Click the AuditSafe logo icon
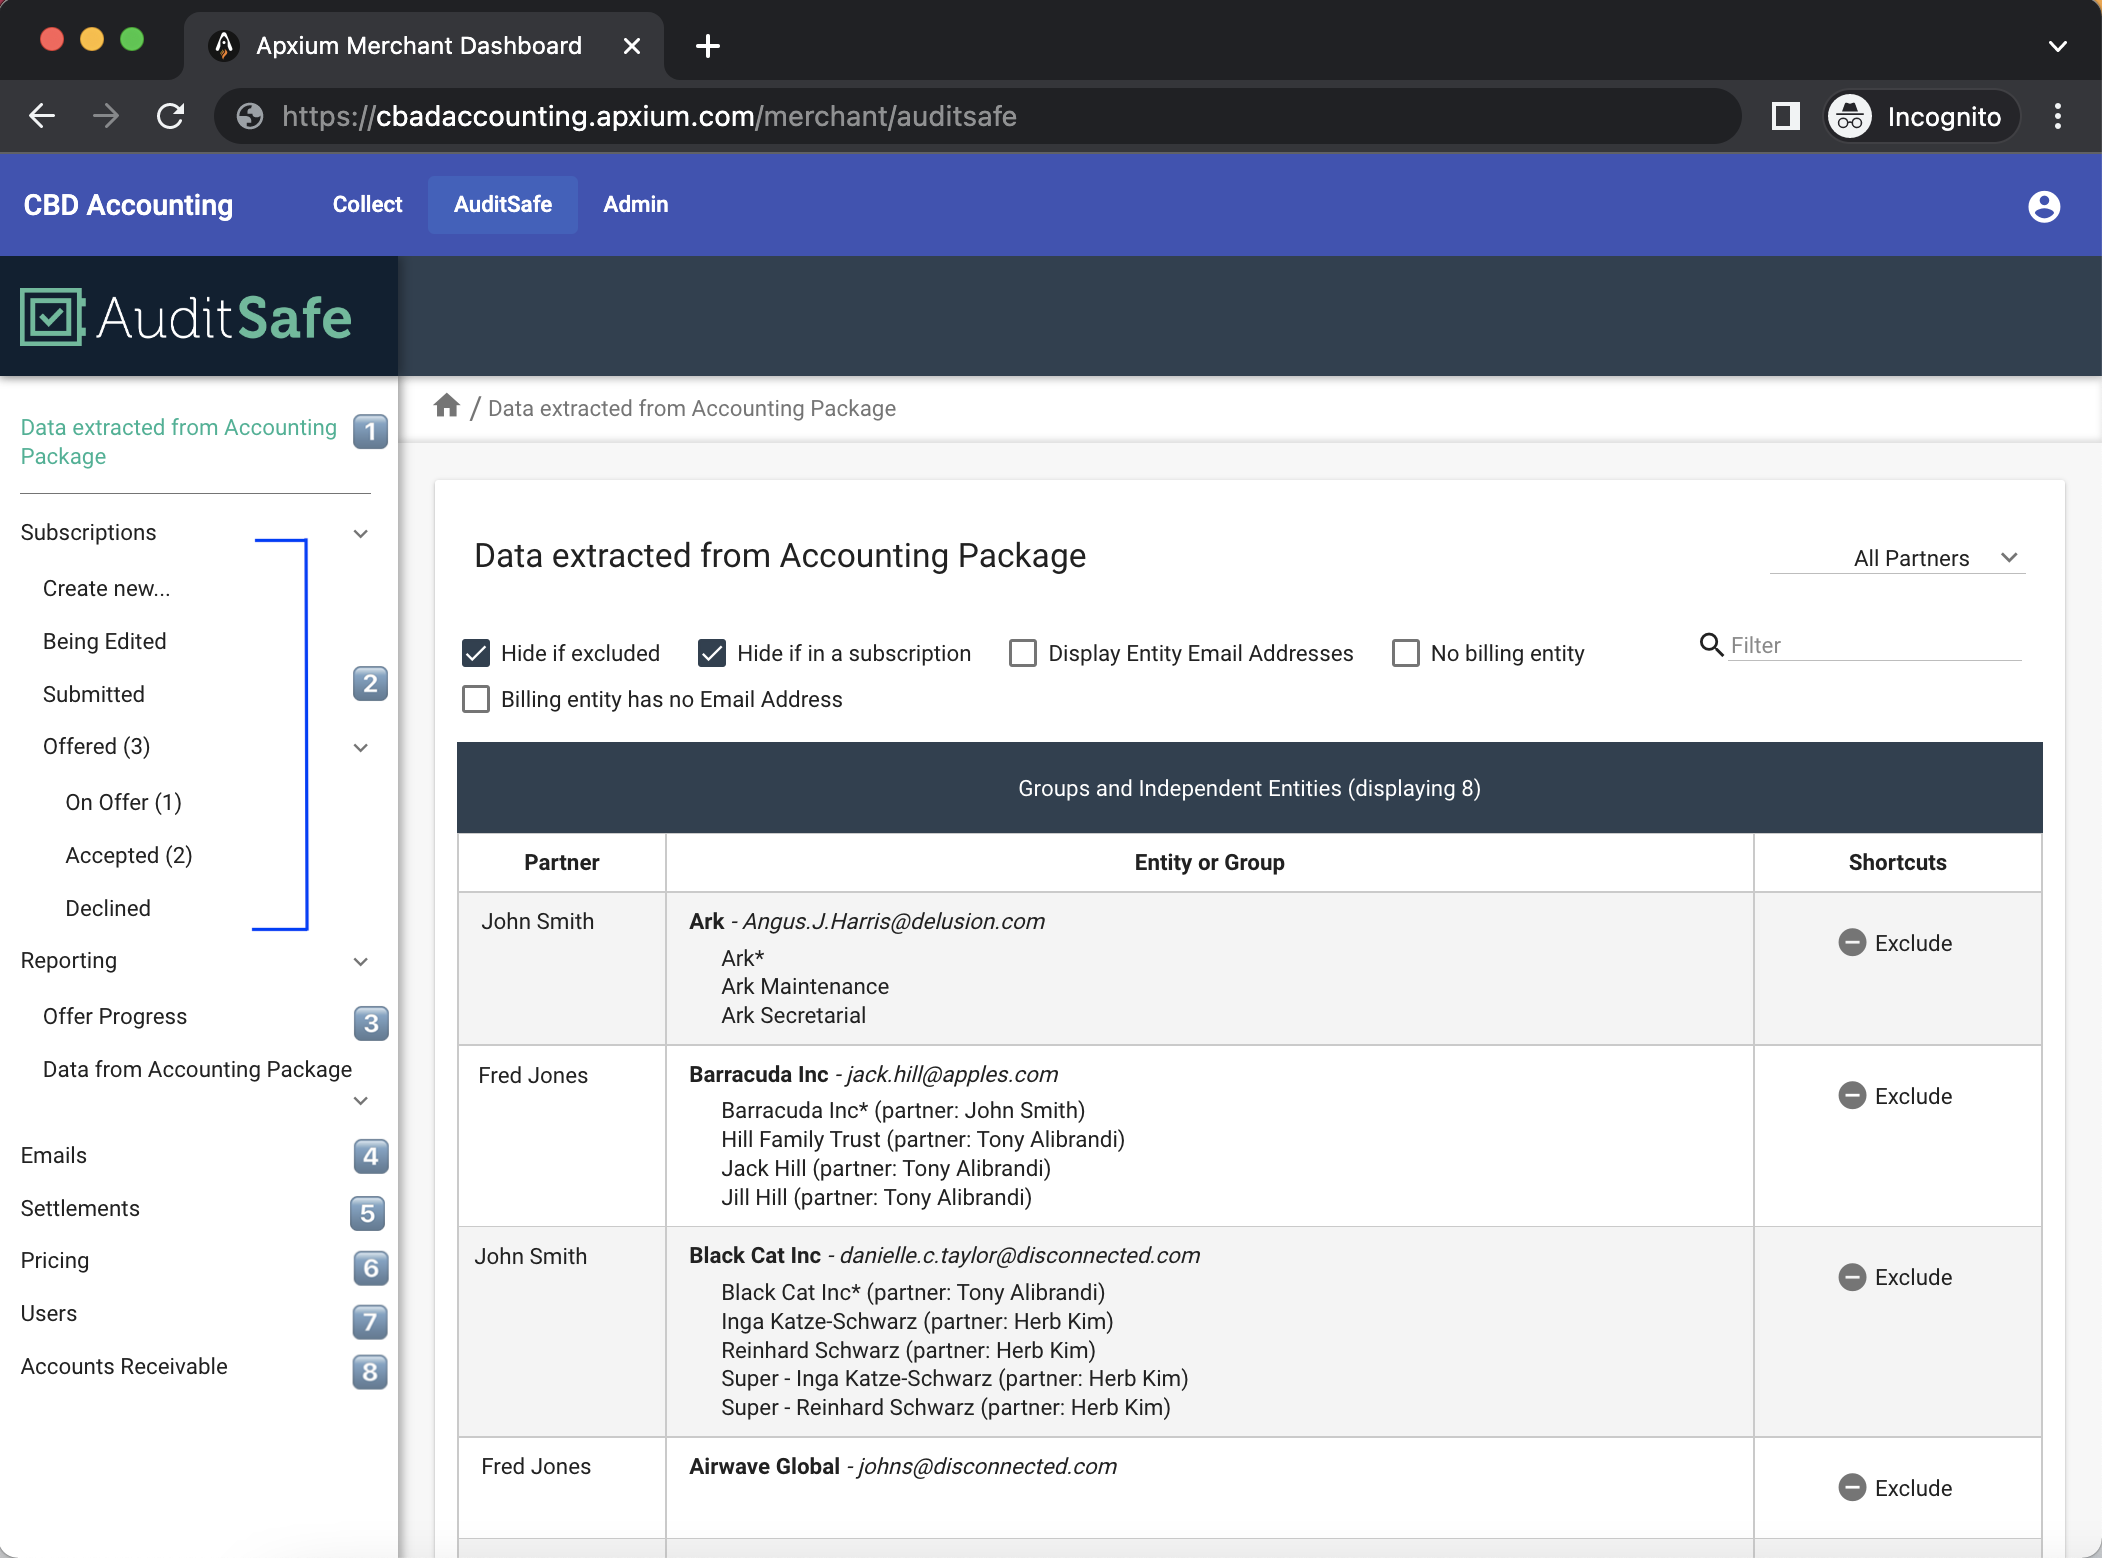The image size is (2102, 1558). tap(50, 315)
